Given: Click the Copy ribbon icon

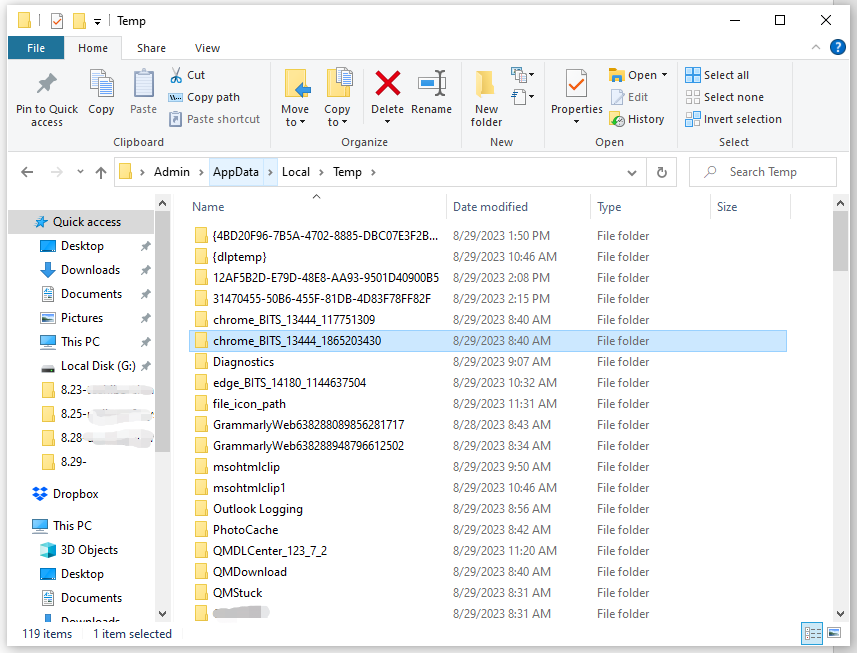Looking at the screenshot, I should (x=101, y=83).
